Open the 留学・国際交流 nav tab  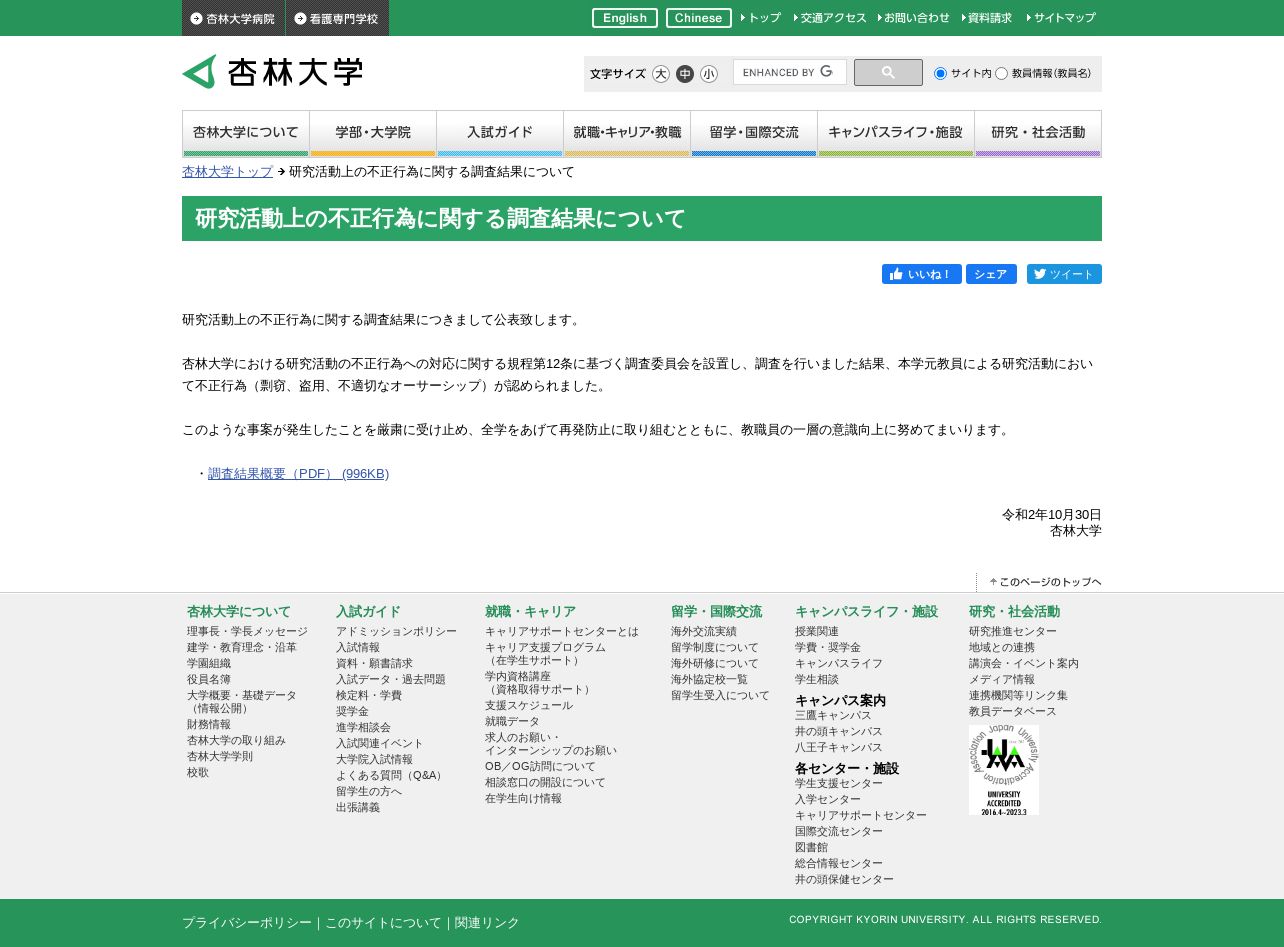(754, 134)
